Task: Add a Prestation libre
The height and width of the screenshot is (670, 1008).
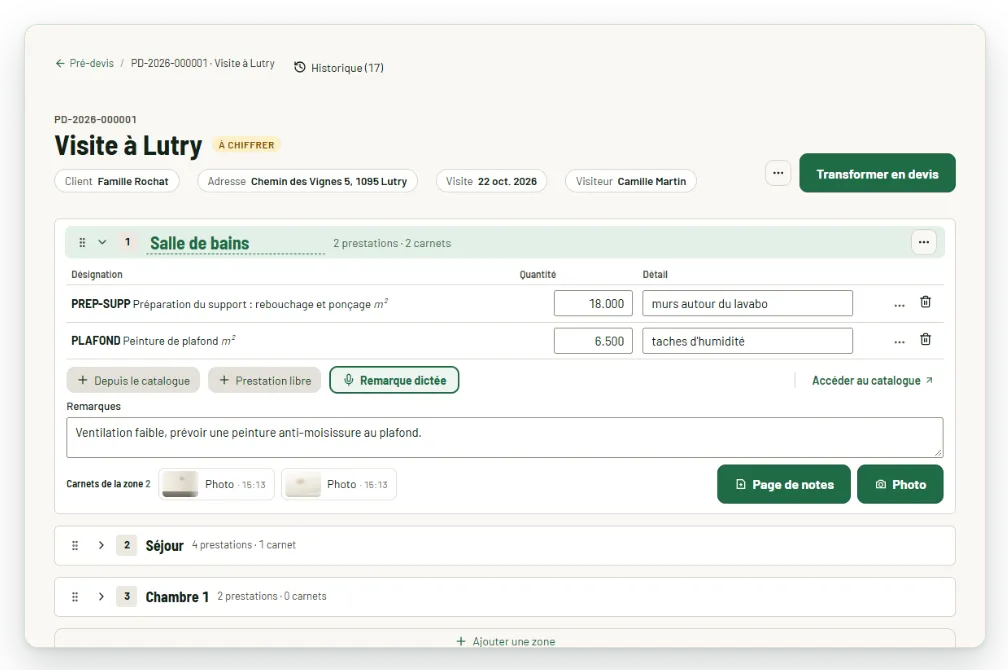Action: point(264,380)
